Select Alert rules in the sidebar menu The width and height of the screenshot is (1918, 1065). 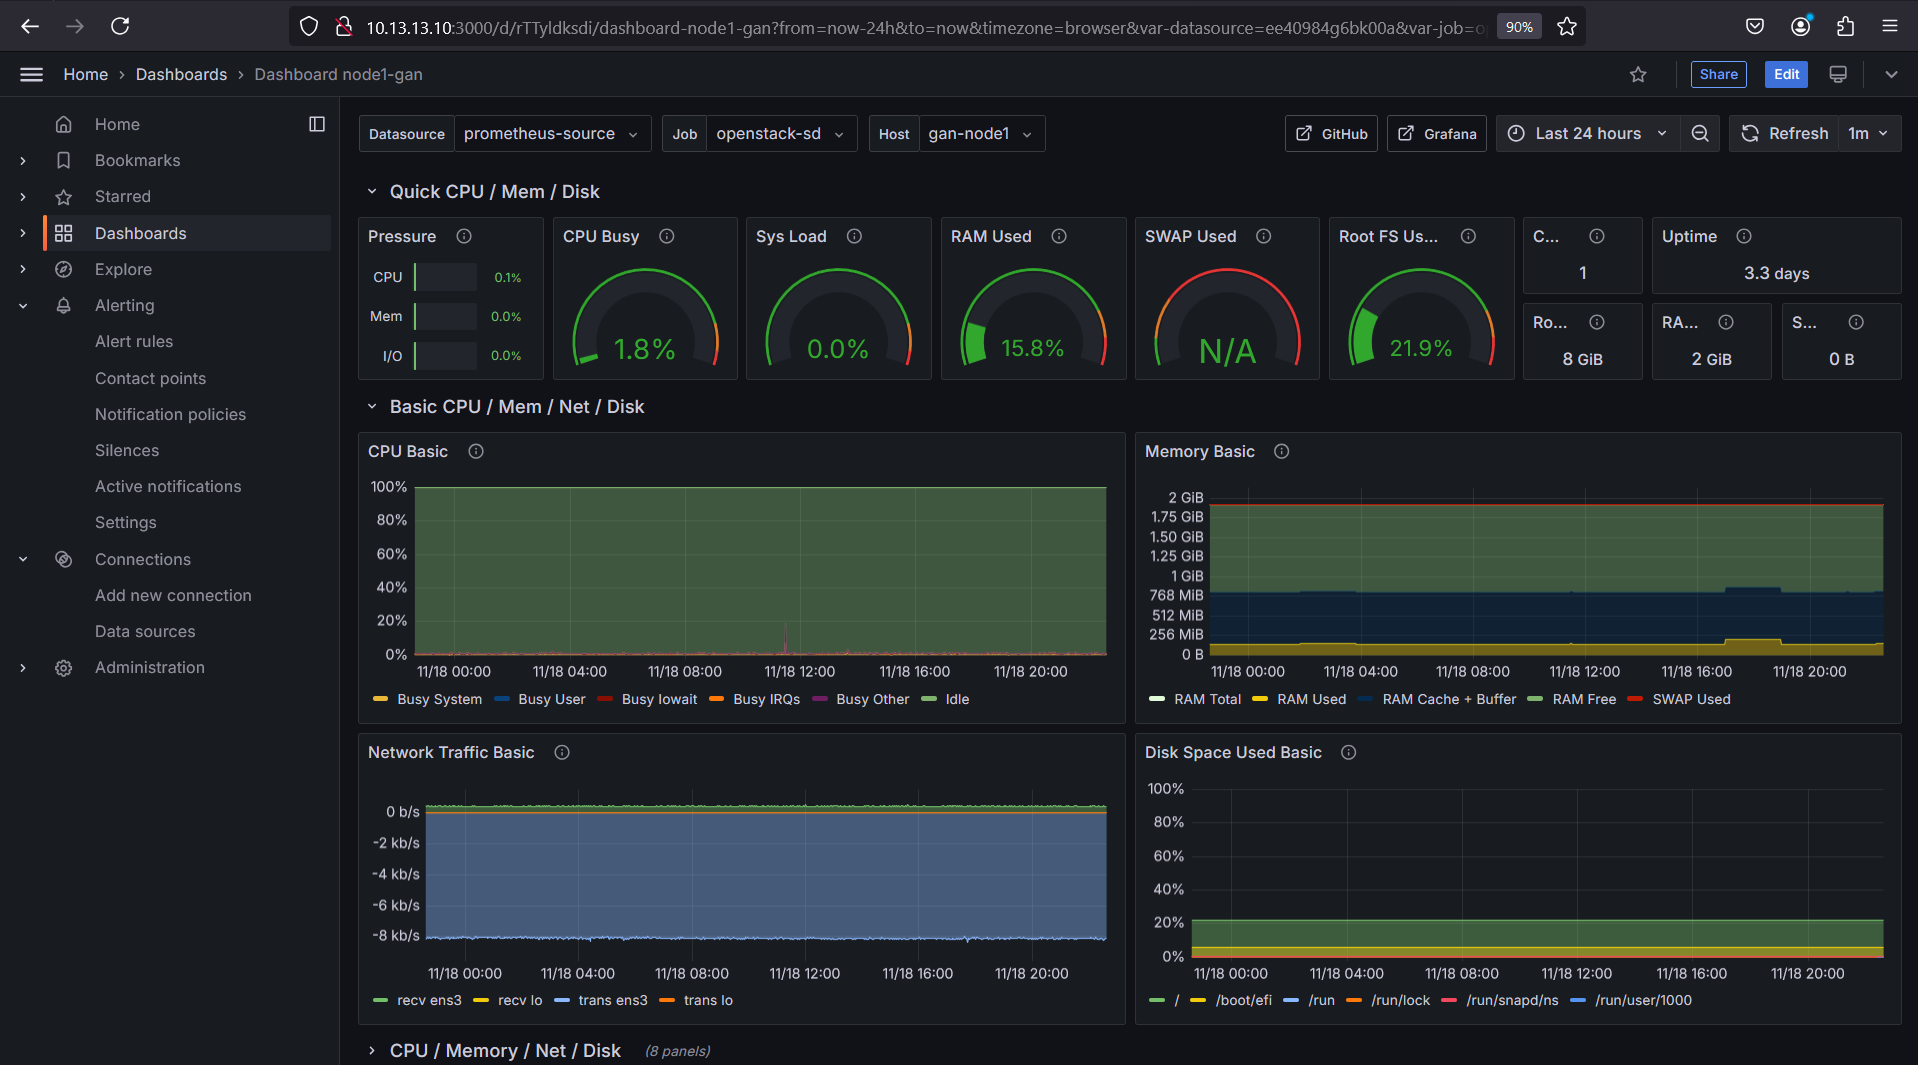(x=133, y=341)
